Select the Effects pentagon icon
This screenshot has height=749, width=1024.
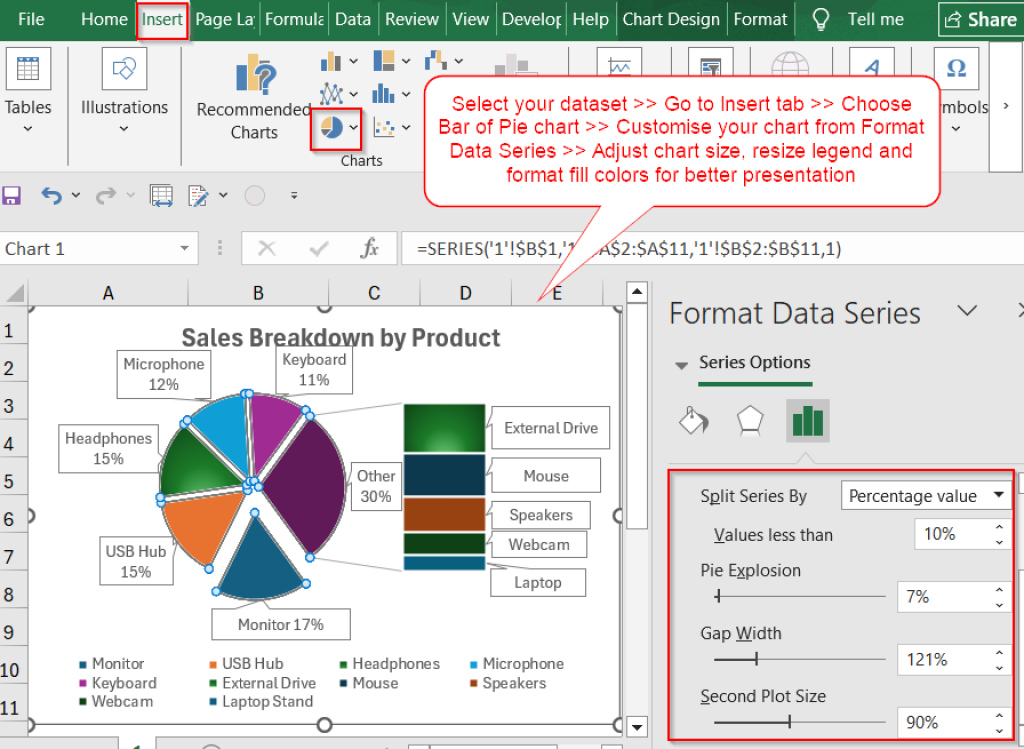tap(751, 420)
